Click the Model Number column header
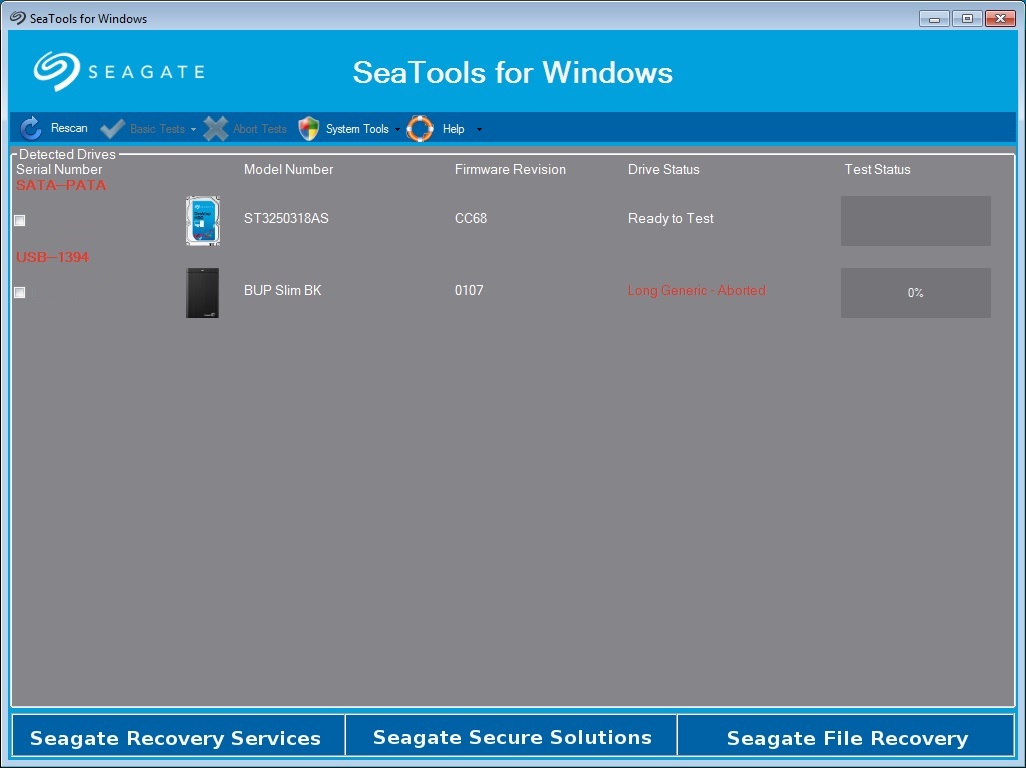1026x768 pixels. 289,169
